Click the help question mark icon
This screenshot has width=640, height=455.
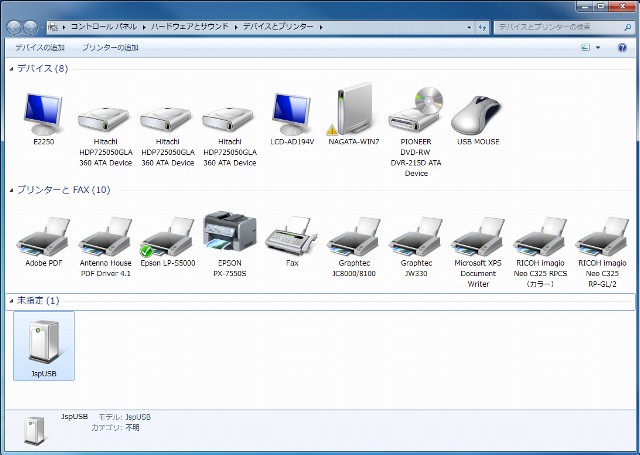coord(622,48)
